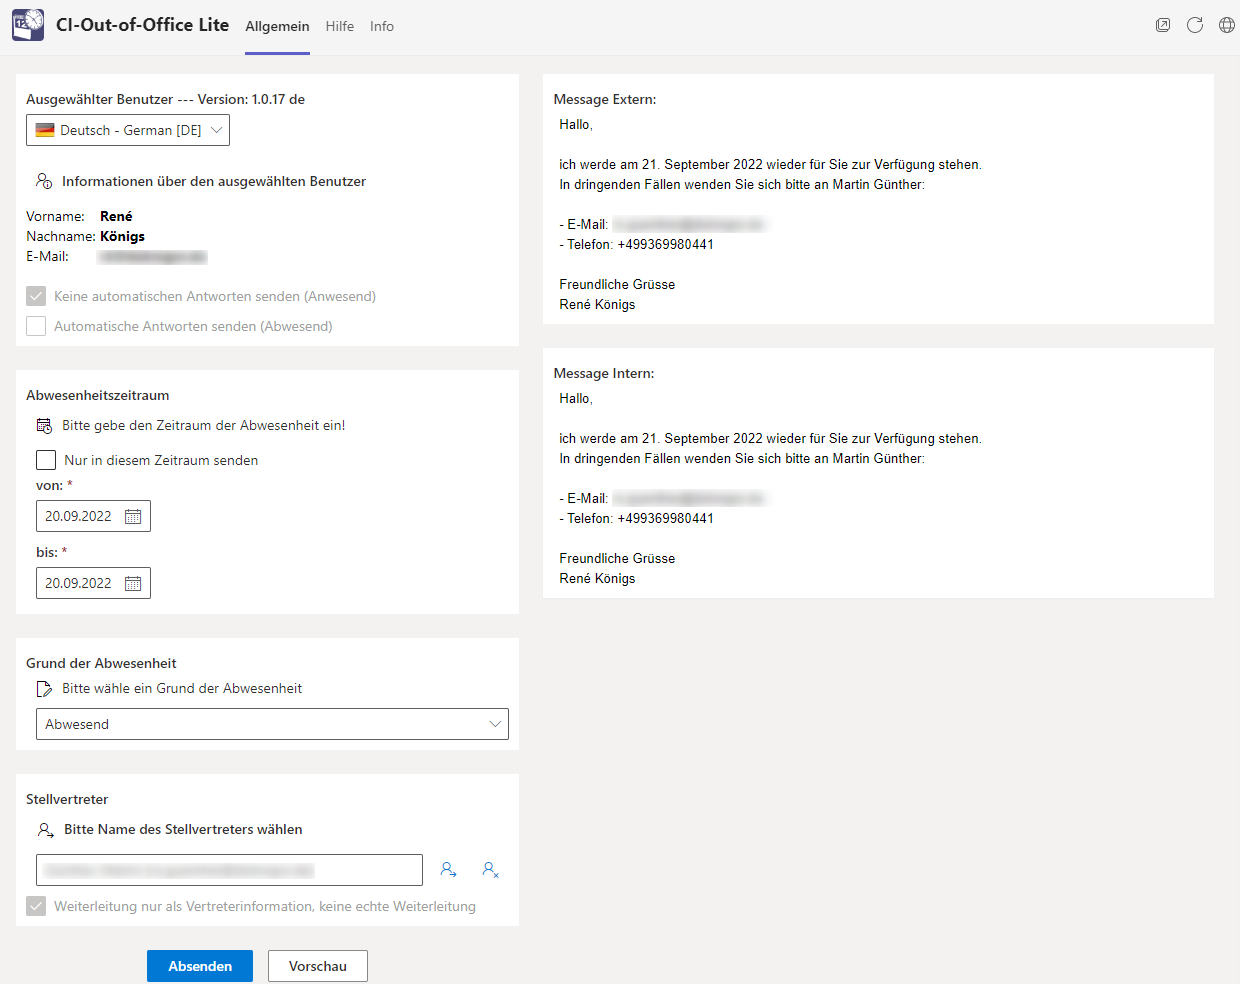The height and width of the screenshot is (984, 1240).
Task: Expand the 'Abwesend' reason dropdown
Action: coord(272,724)
